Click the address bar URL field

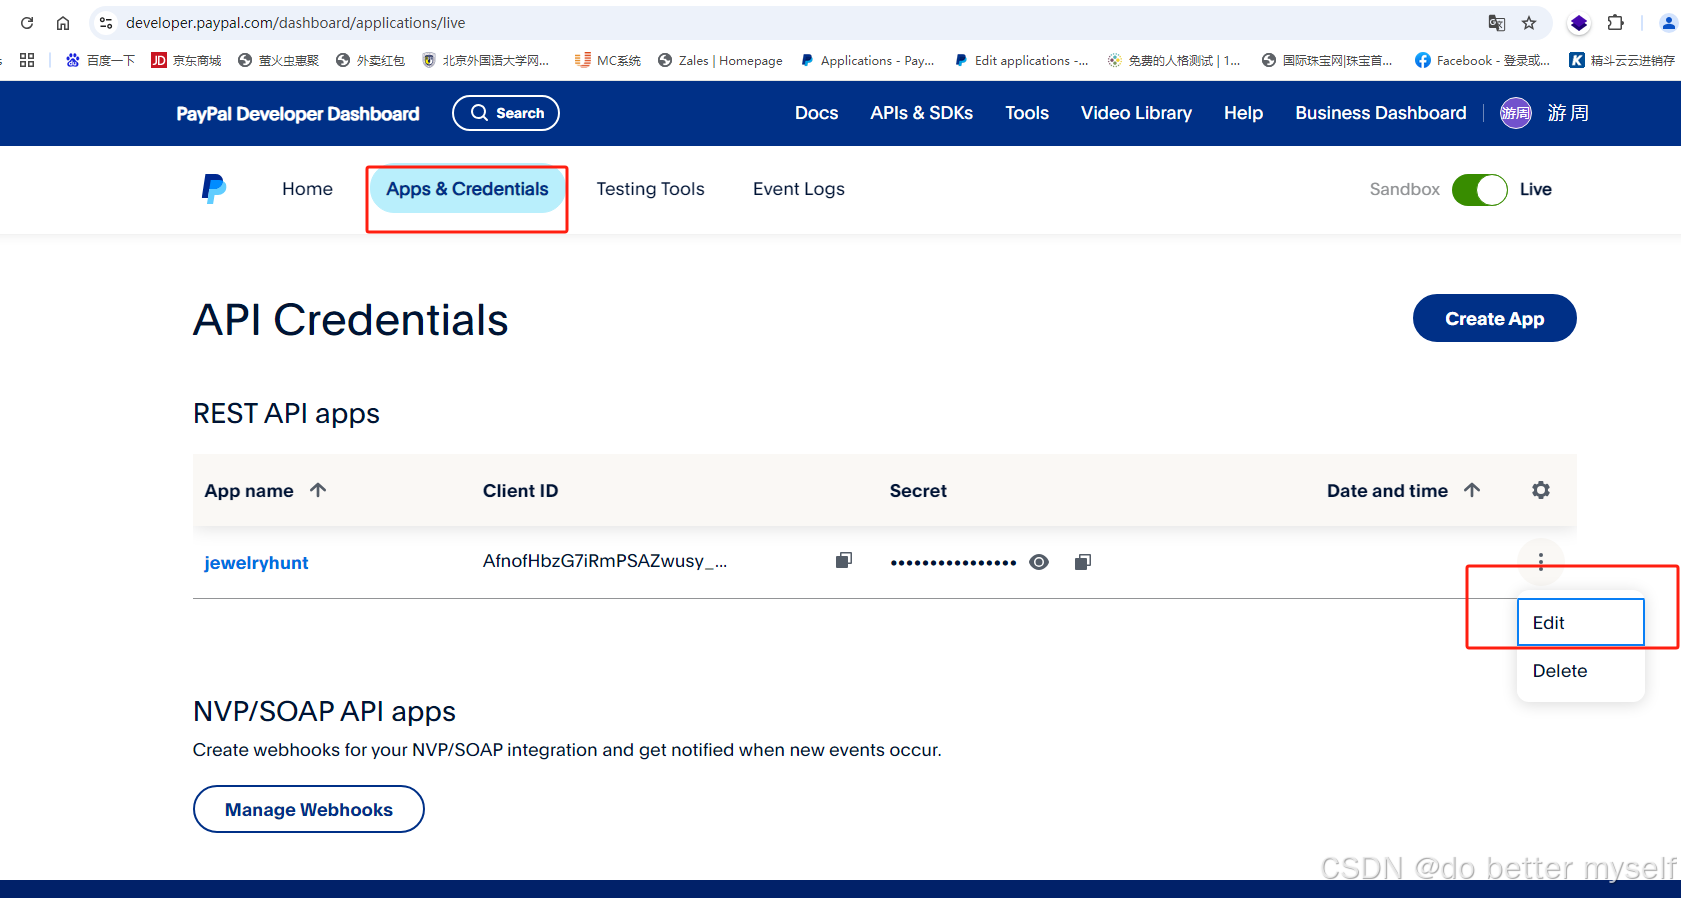click(x=295, y=23)
